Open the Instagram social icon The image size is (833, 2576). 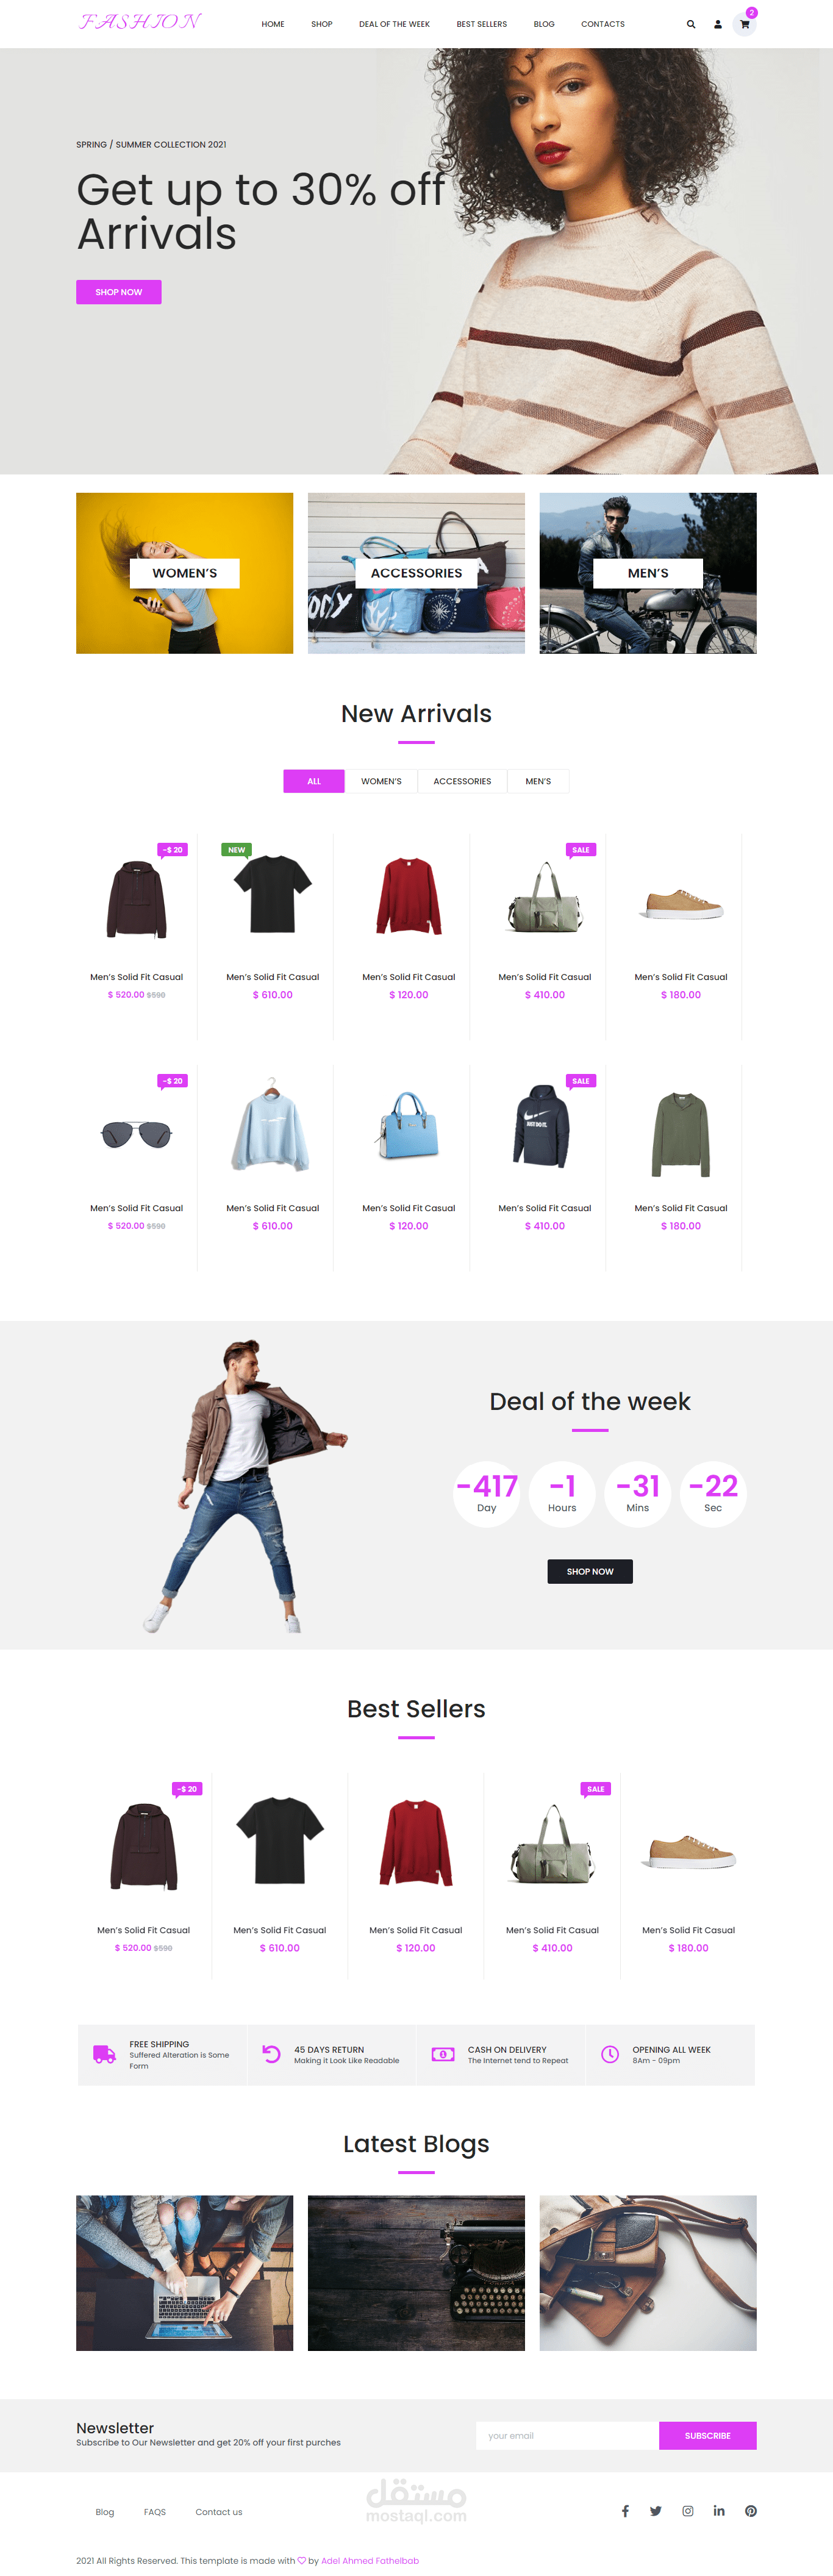point(688,2510)
